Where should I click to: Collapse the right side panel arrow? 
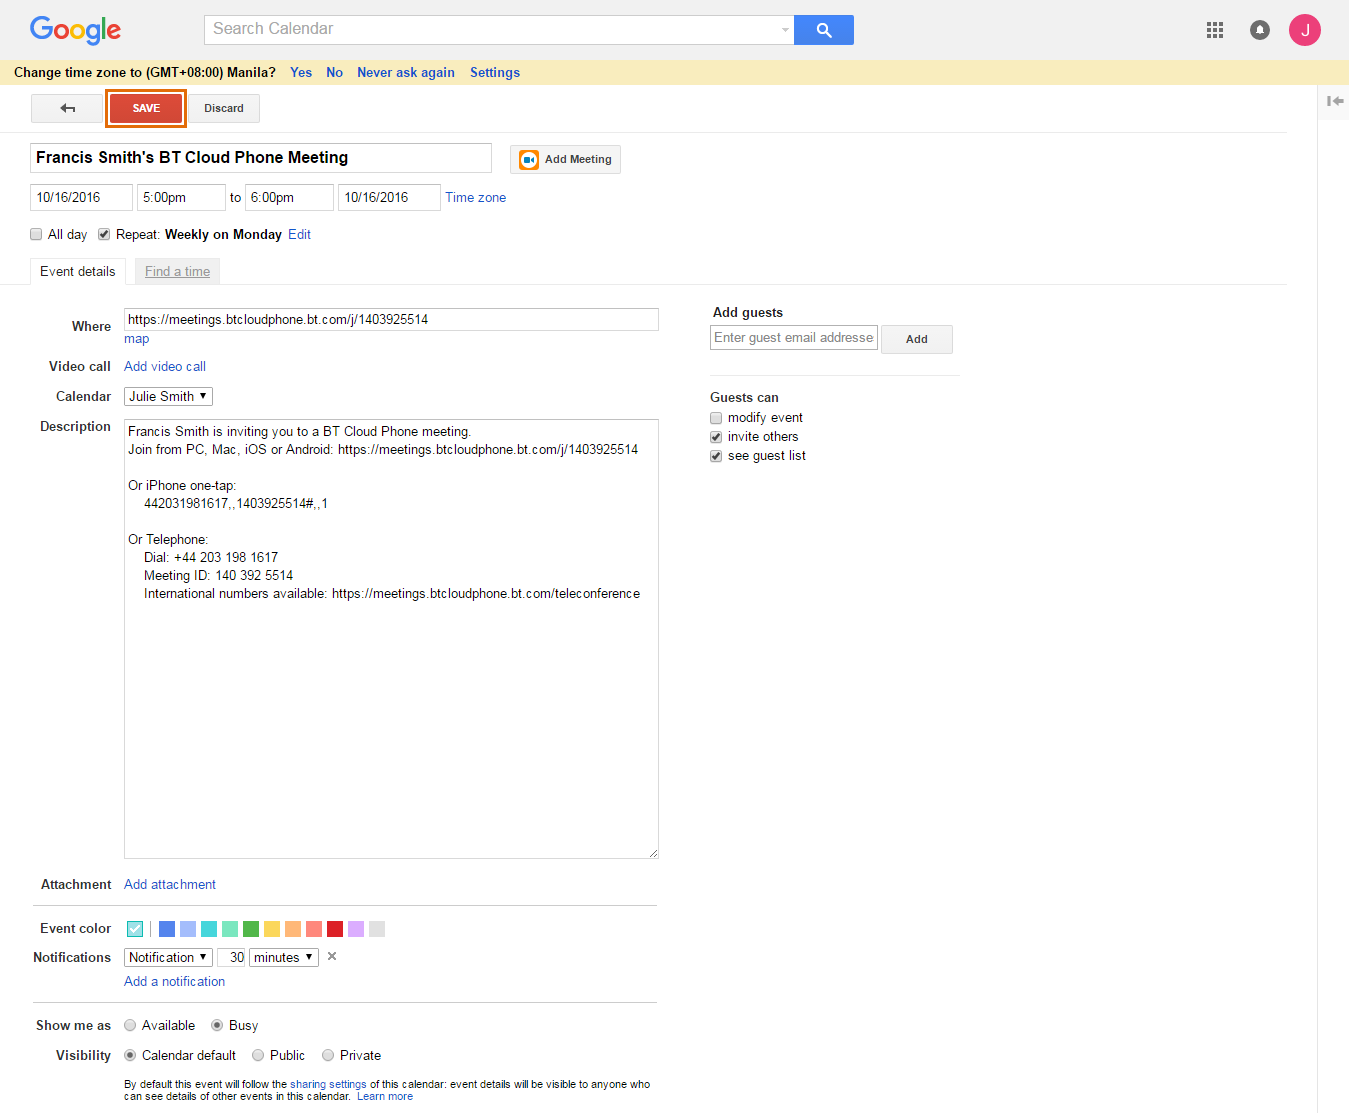(x=1335, y=101)
